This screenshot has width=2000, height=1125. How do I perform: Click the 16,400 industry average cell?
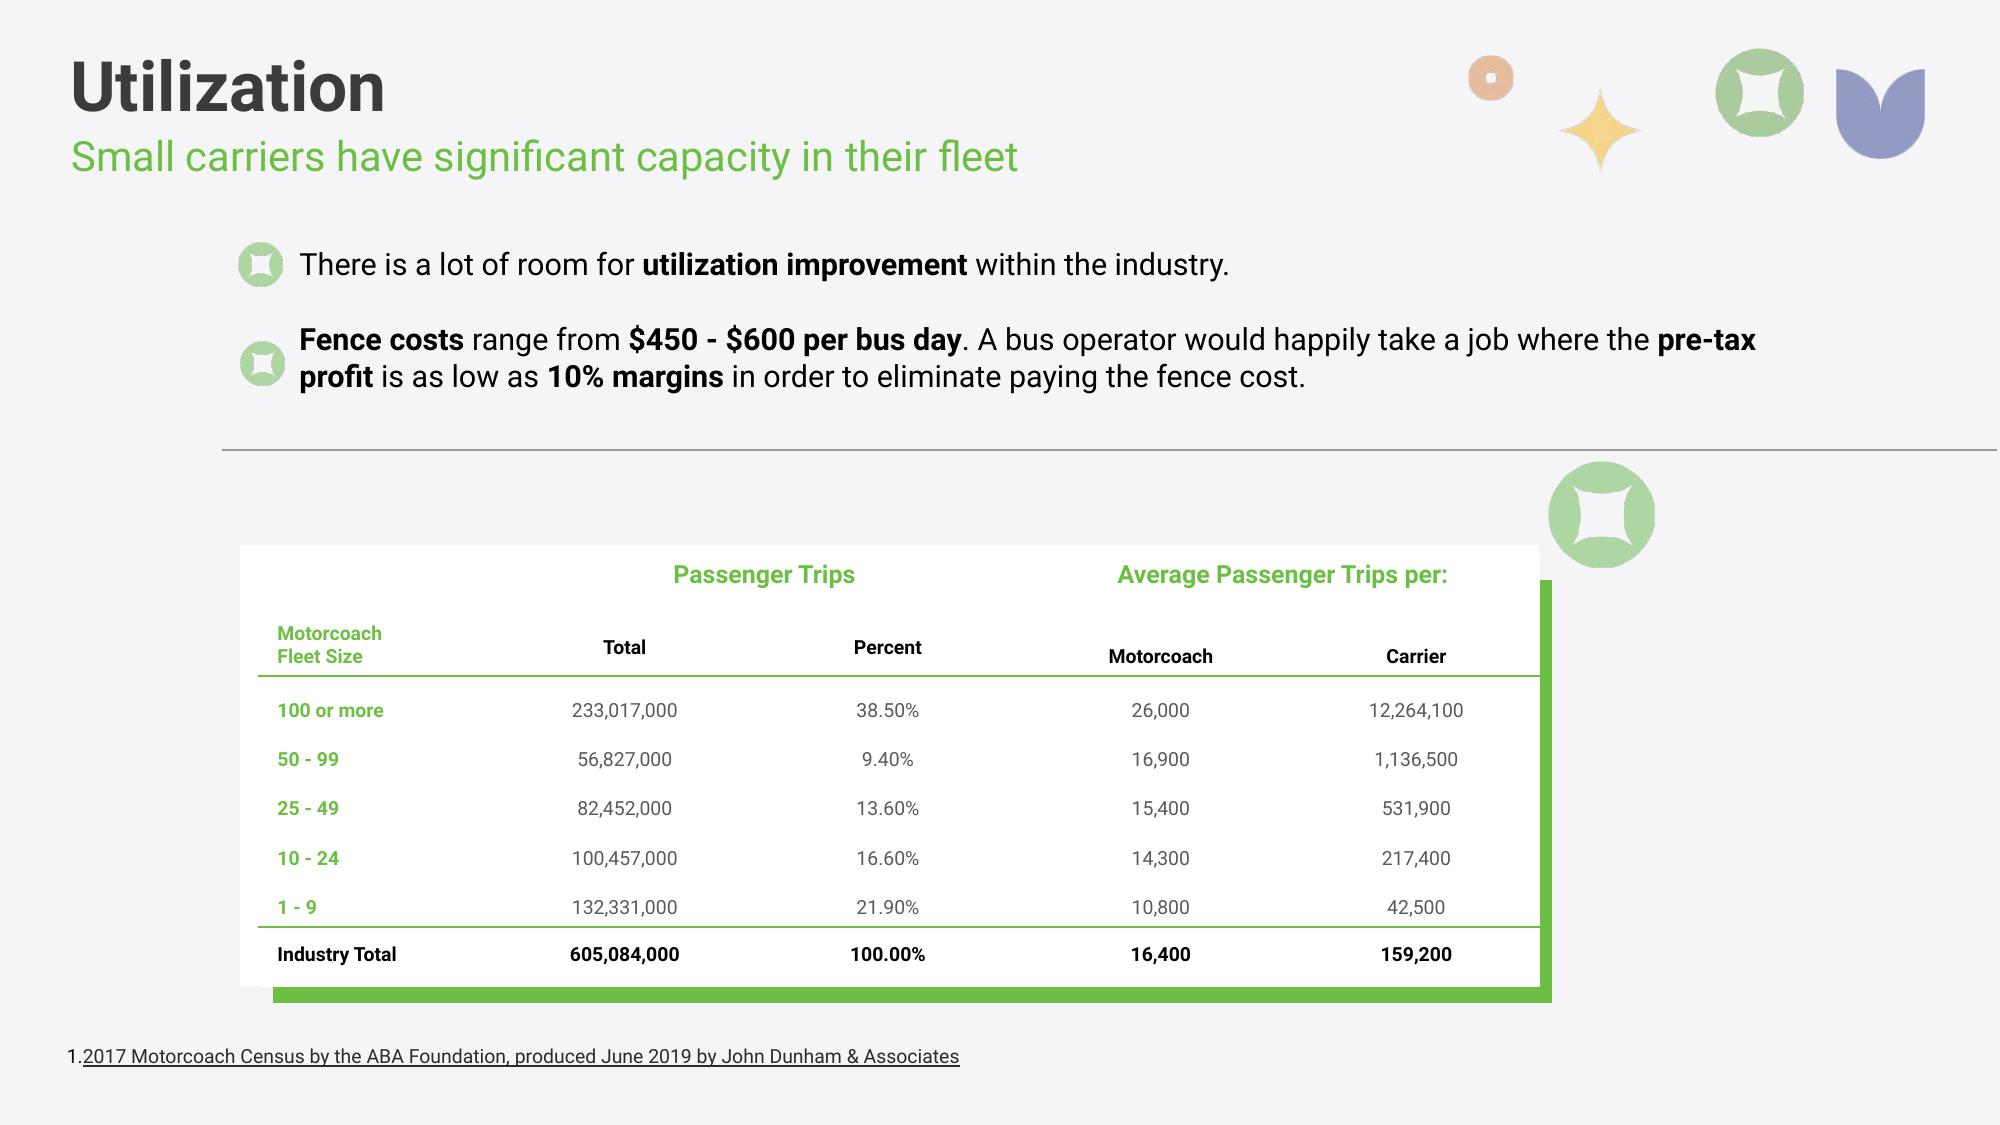(x=1160, y=954)
